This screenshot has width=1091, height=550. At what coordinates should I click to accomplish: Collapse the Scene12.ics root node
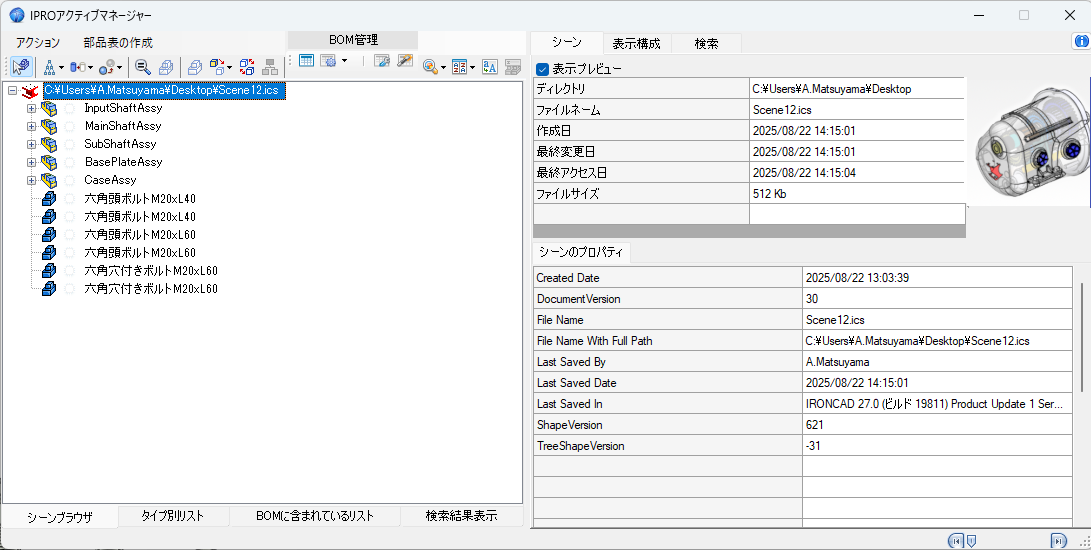[13, 91]
